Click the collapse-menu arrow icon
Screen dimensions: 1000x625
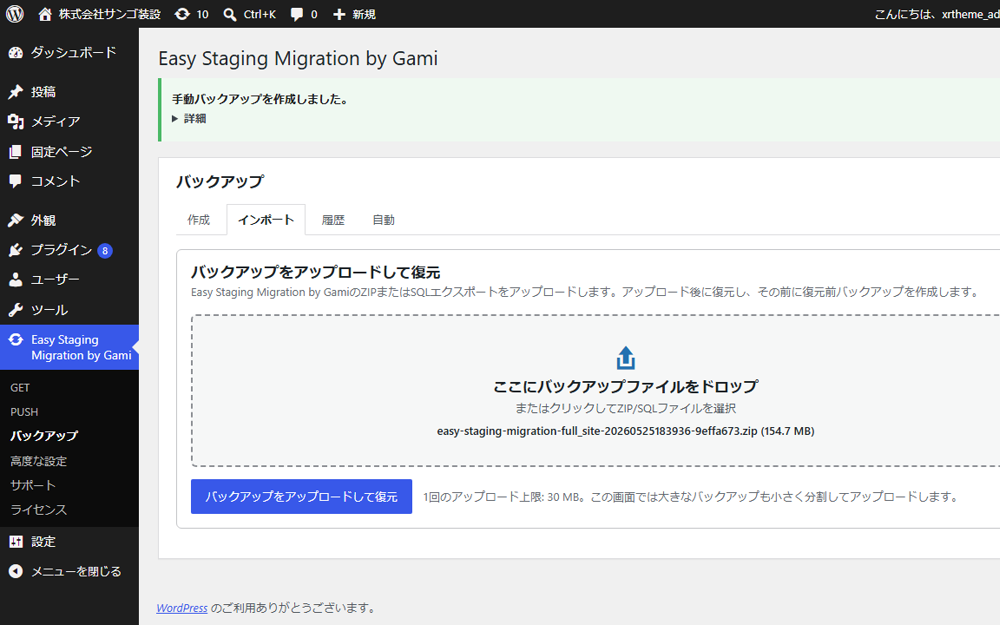[16, 571]
